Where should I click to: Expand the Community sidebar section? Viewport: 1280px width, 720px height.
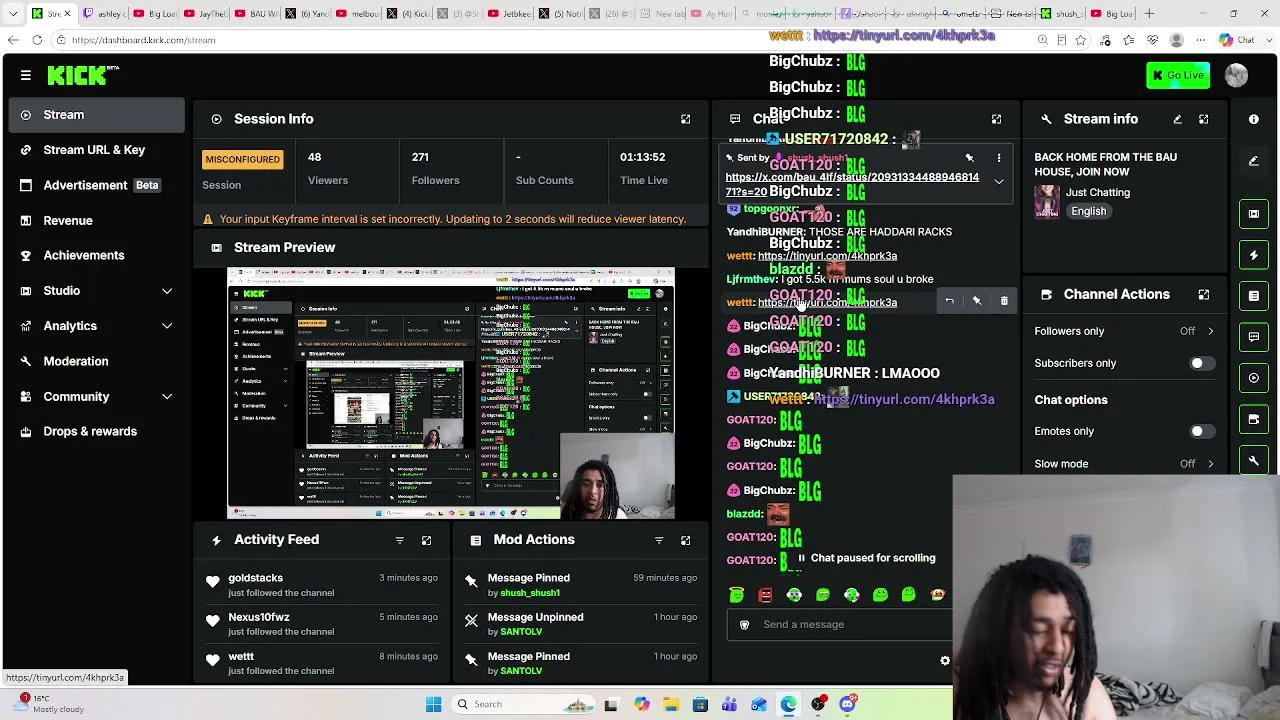coord(167,397)
